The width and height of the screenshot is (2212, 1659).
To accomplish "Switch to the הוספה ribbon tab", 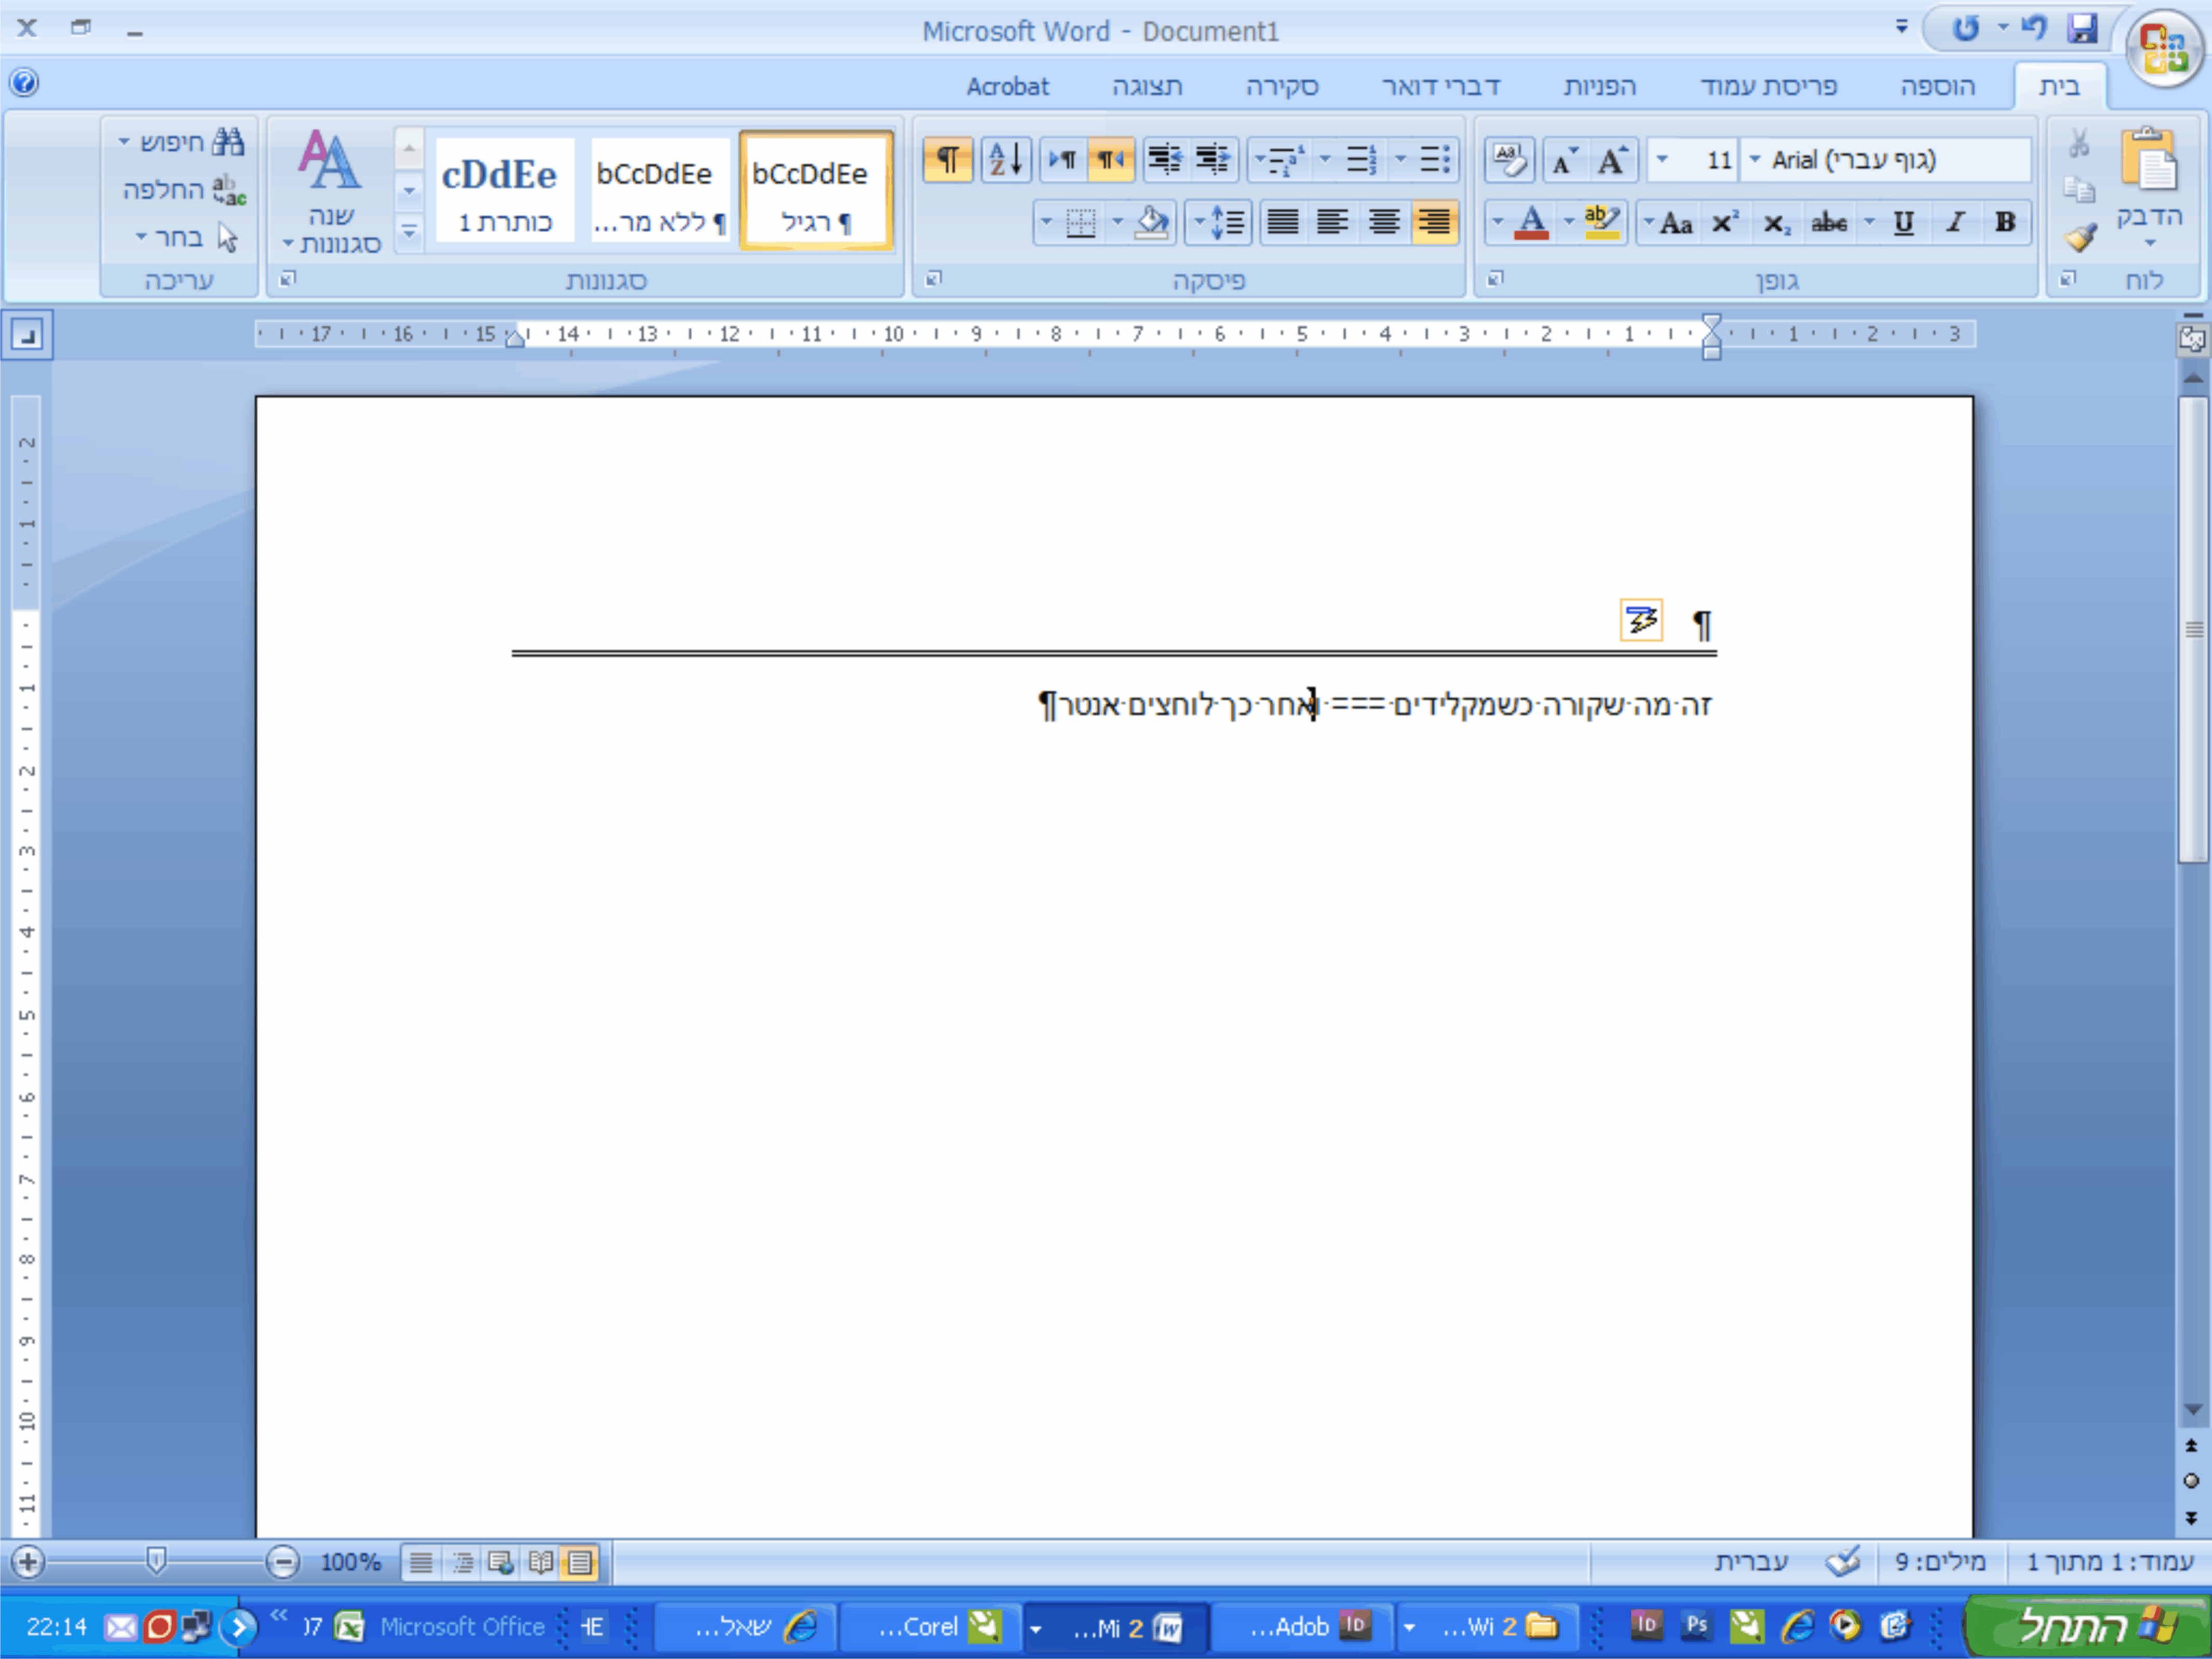I will pyautogui.click(x=1937, y=87).
